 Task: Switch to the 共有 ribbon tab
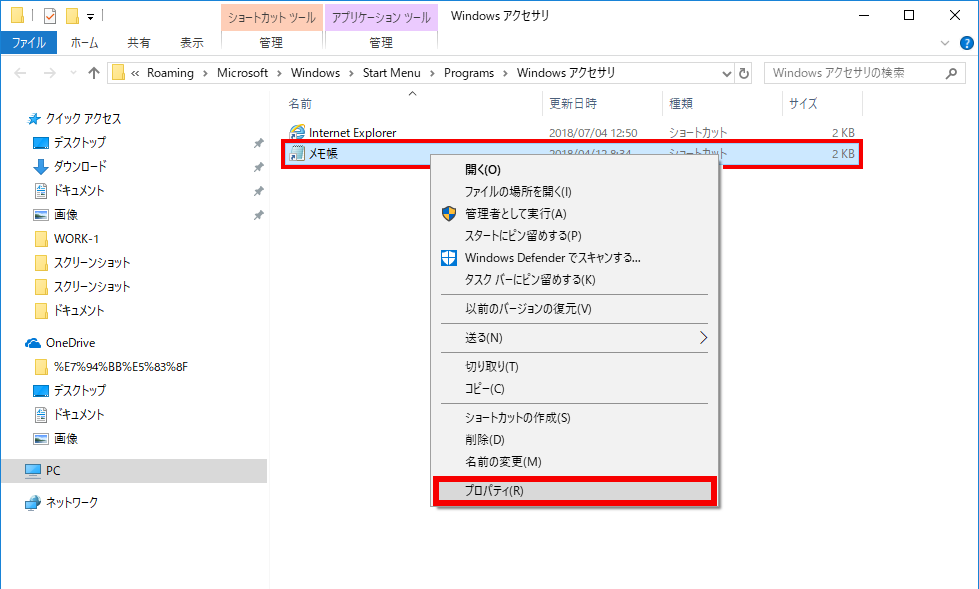pos(139,42)
